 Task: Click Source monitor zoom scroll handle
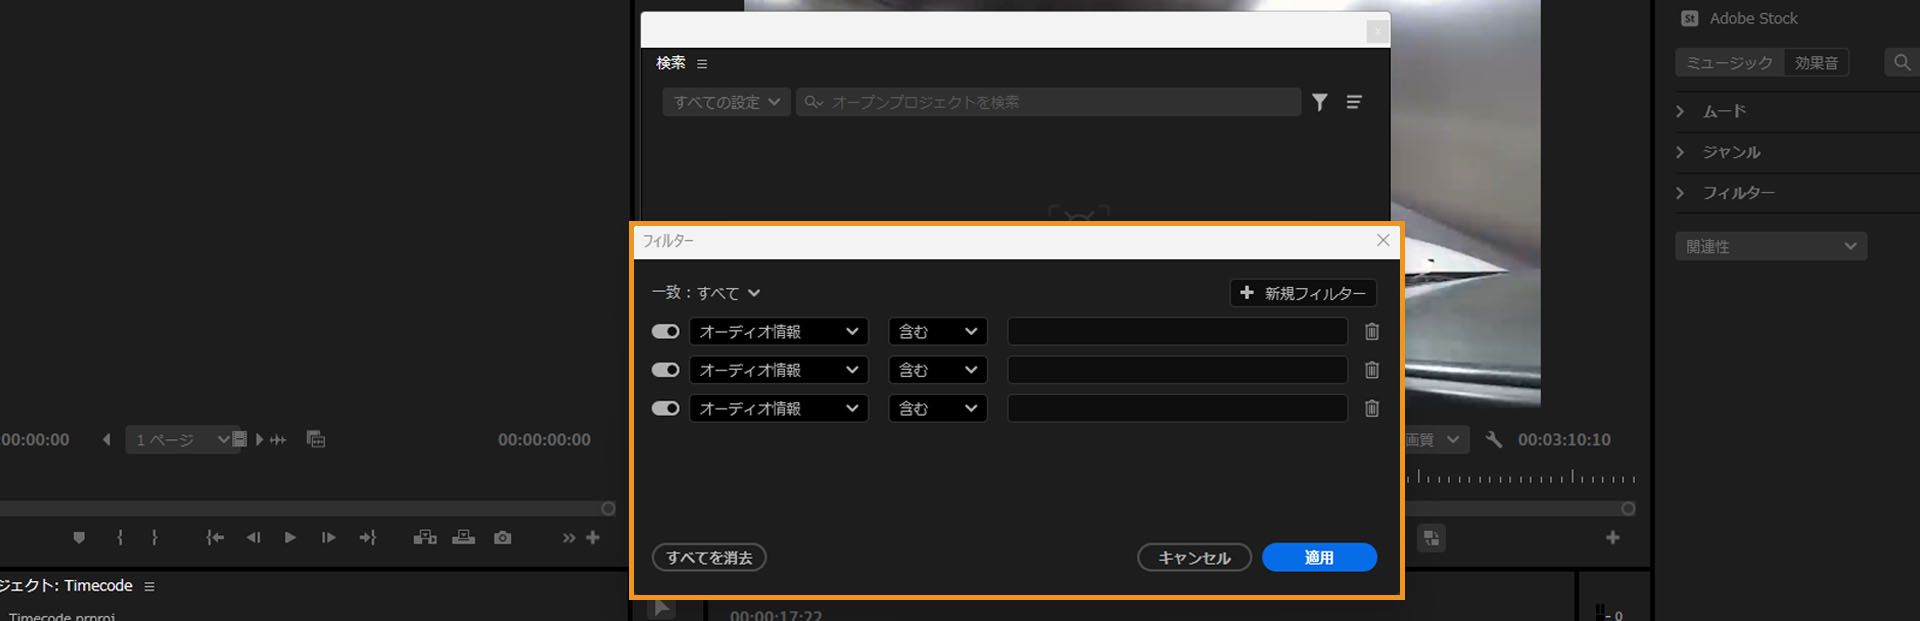[x=608, y=509]
